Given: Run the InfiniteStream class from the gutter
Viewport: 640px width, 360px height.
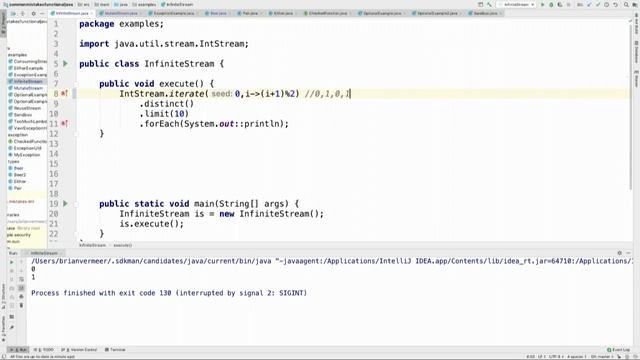Looking at the screenshot, I should pos(65,64).
